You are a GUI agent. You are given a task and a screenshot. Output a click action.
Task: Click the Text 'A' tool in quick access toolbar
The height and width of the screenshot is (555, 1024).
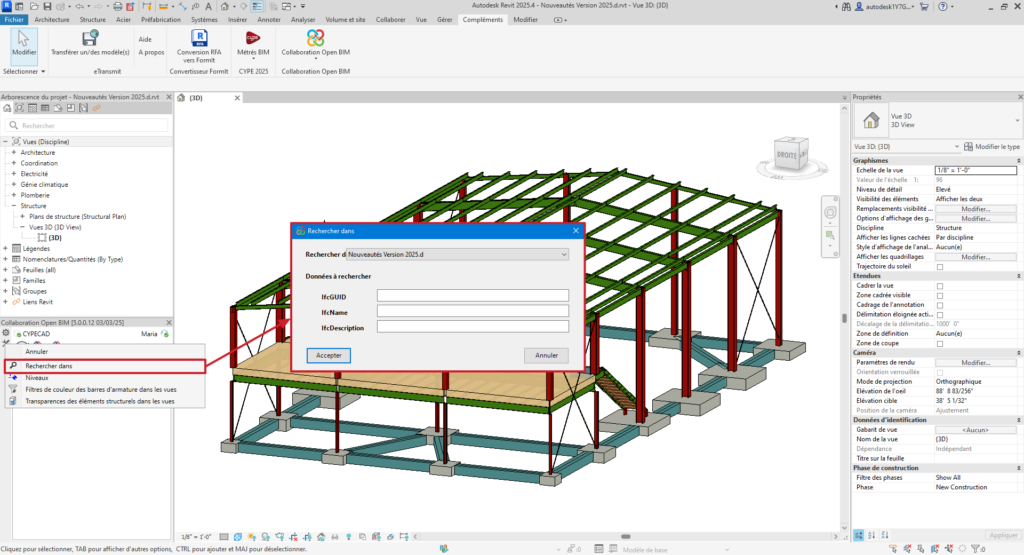click(208, 7)
